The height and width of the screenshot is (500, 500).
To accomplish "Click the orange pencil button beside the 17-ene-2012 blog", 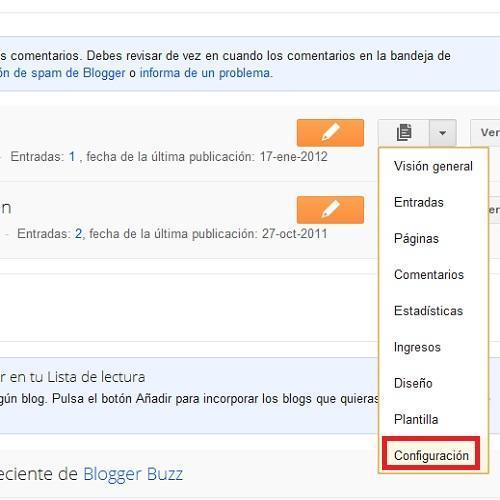I will pyautogui.click(x=330, y=133).
